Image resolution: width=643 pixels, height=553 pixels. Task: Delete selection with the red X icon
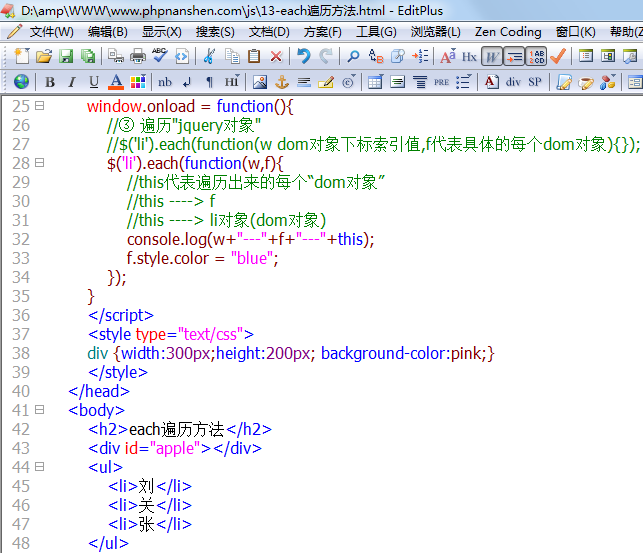pos(276,56)
